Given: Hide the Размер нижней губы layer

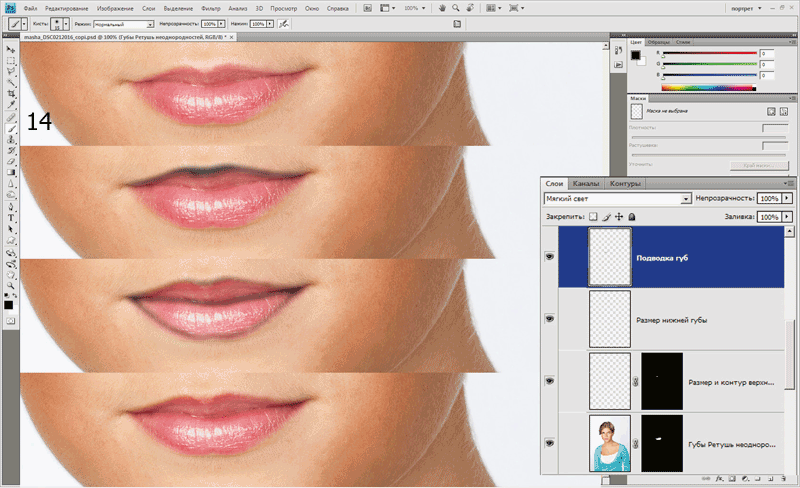Looking at the screenshot, I should 549,319.
